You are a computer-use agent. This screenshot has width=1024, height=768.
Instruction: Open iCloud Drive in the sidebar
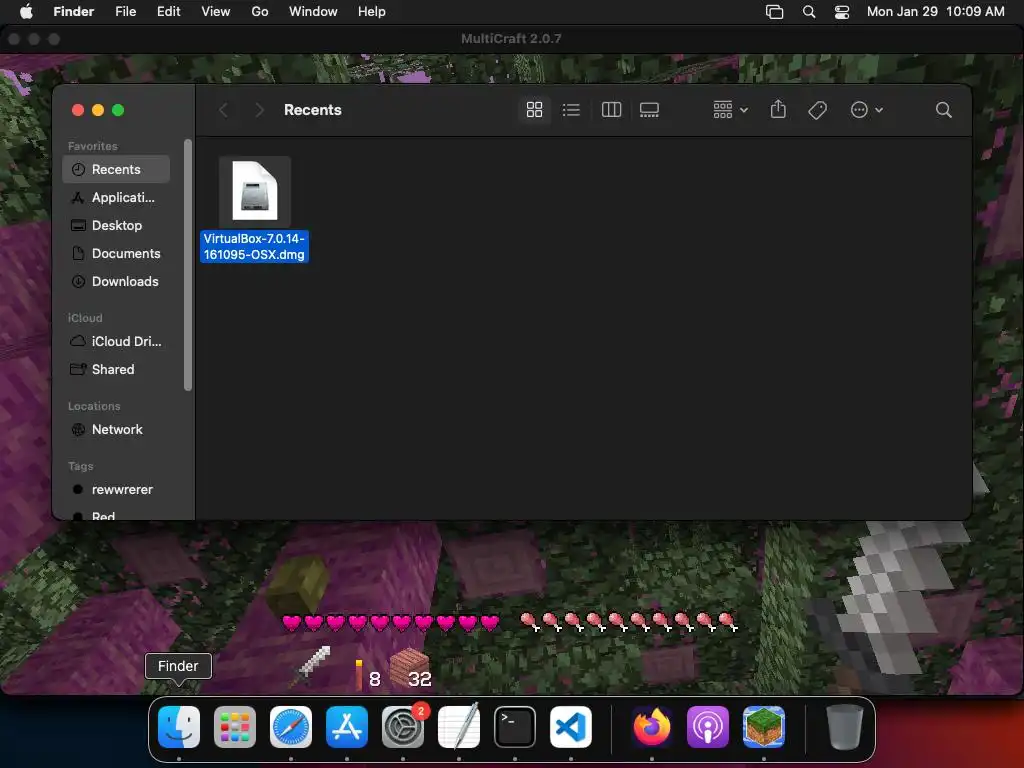click(116, 341)
